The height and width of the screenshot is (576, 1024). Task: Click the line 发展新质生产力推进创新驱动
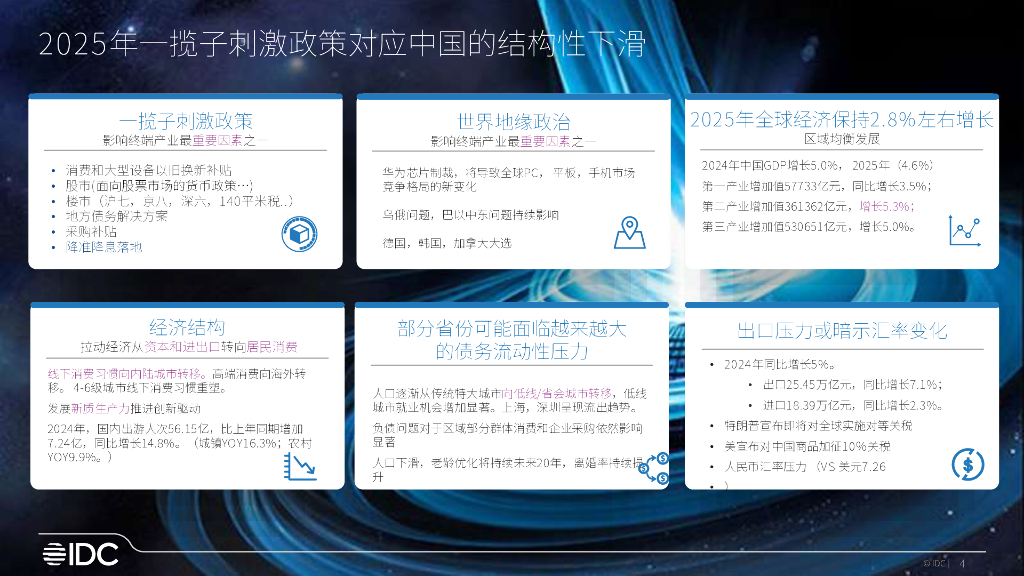(124, 409)
